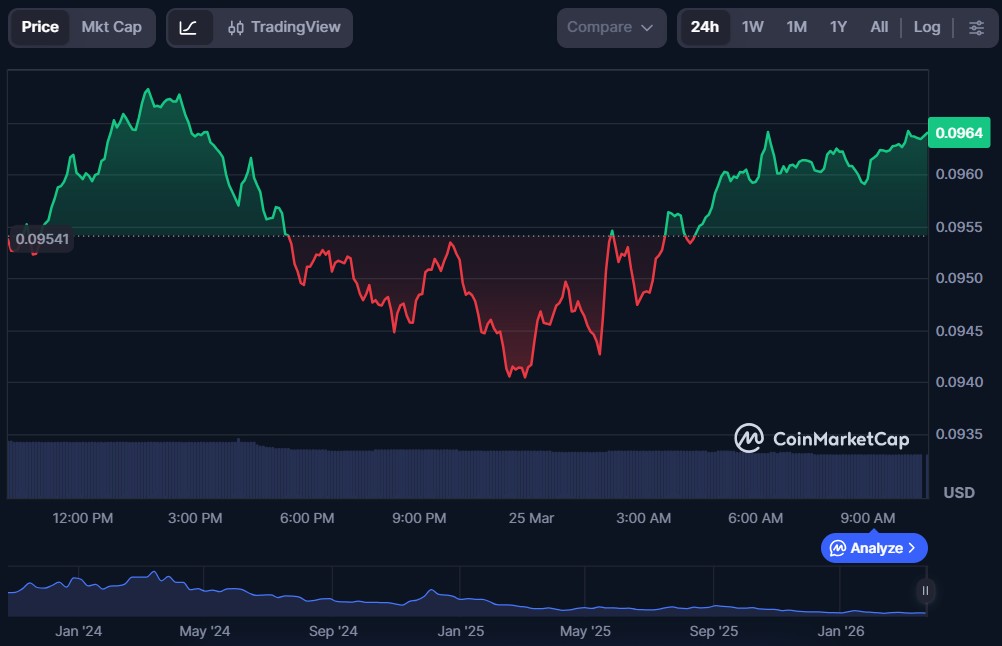
Task: Open chart settings sliders icon
Action: pos(976,27)
